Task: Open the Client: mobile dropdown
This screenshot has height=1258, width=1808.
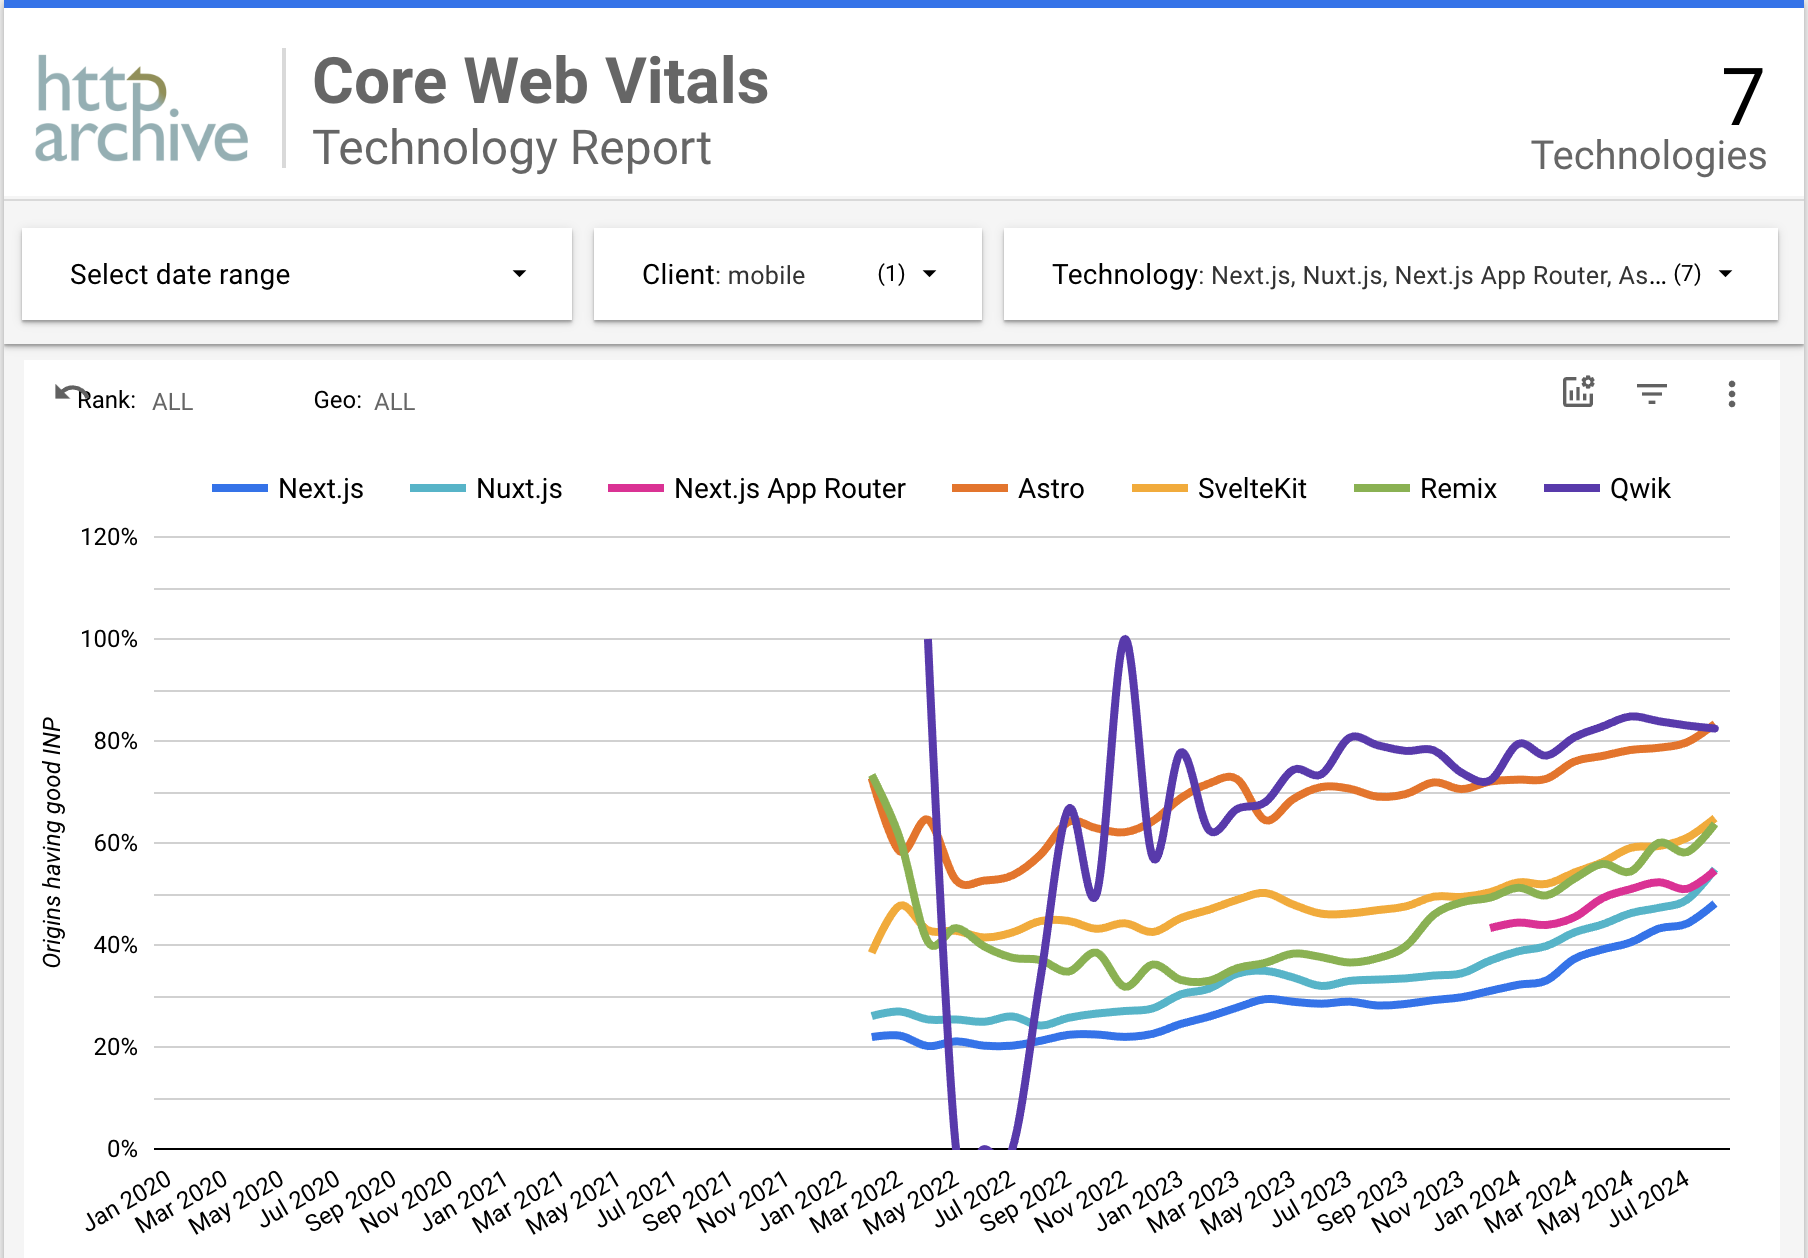Action: click(788, 274)
